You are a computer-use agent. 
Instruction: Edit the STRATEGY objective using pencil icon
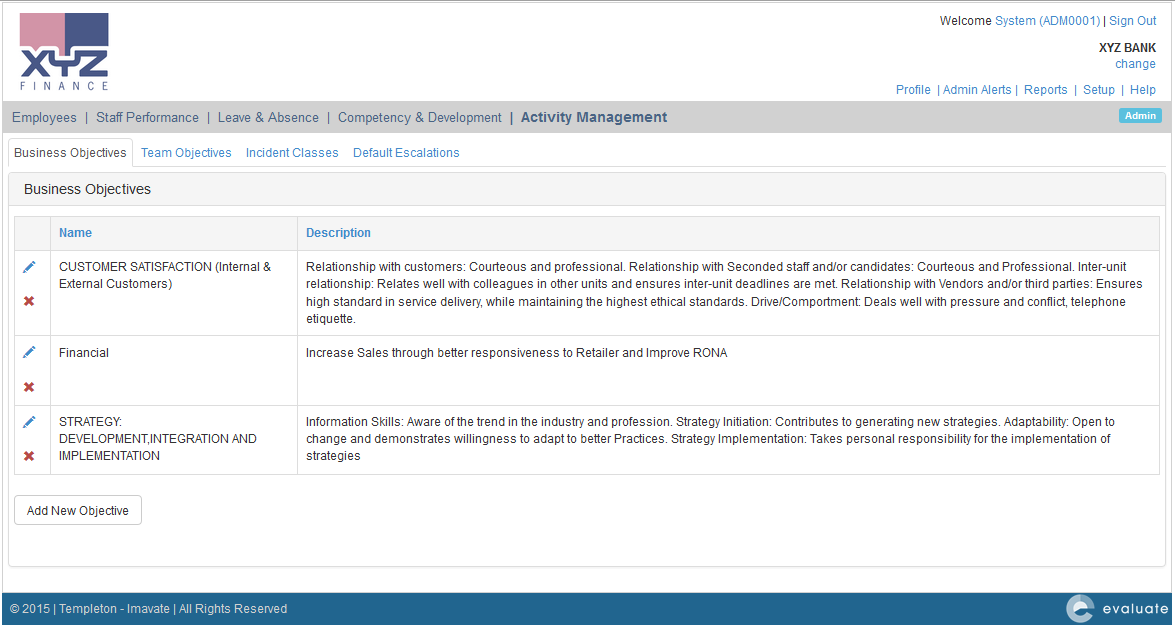pos(29,422)
